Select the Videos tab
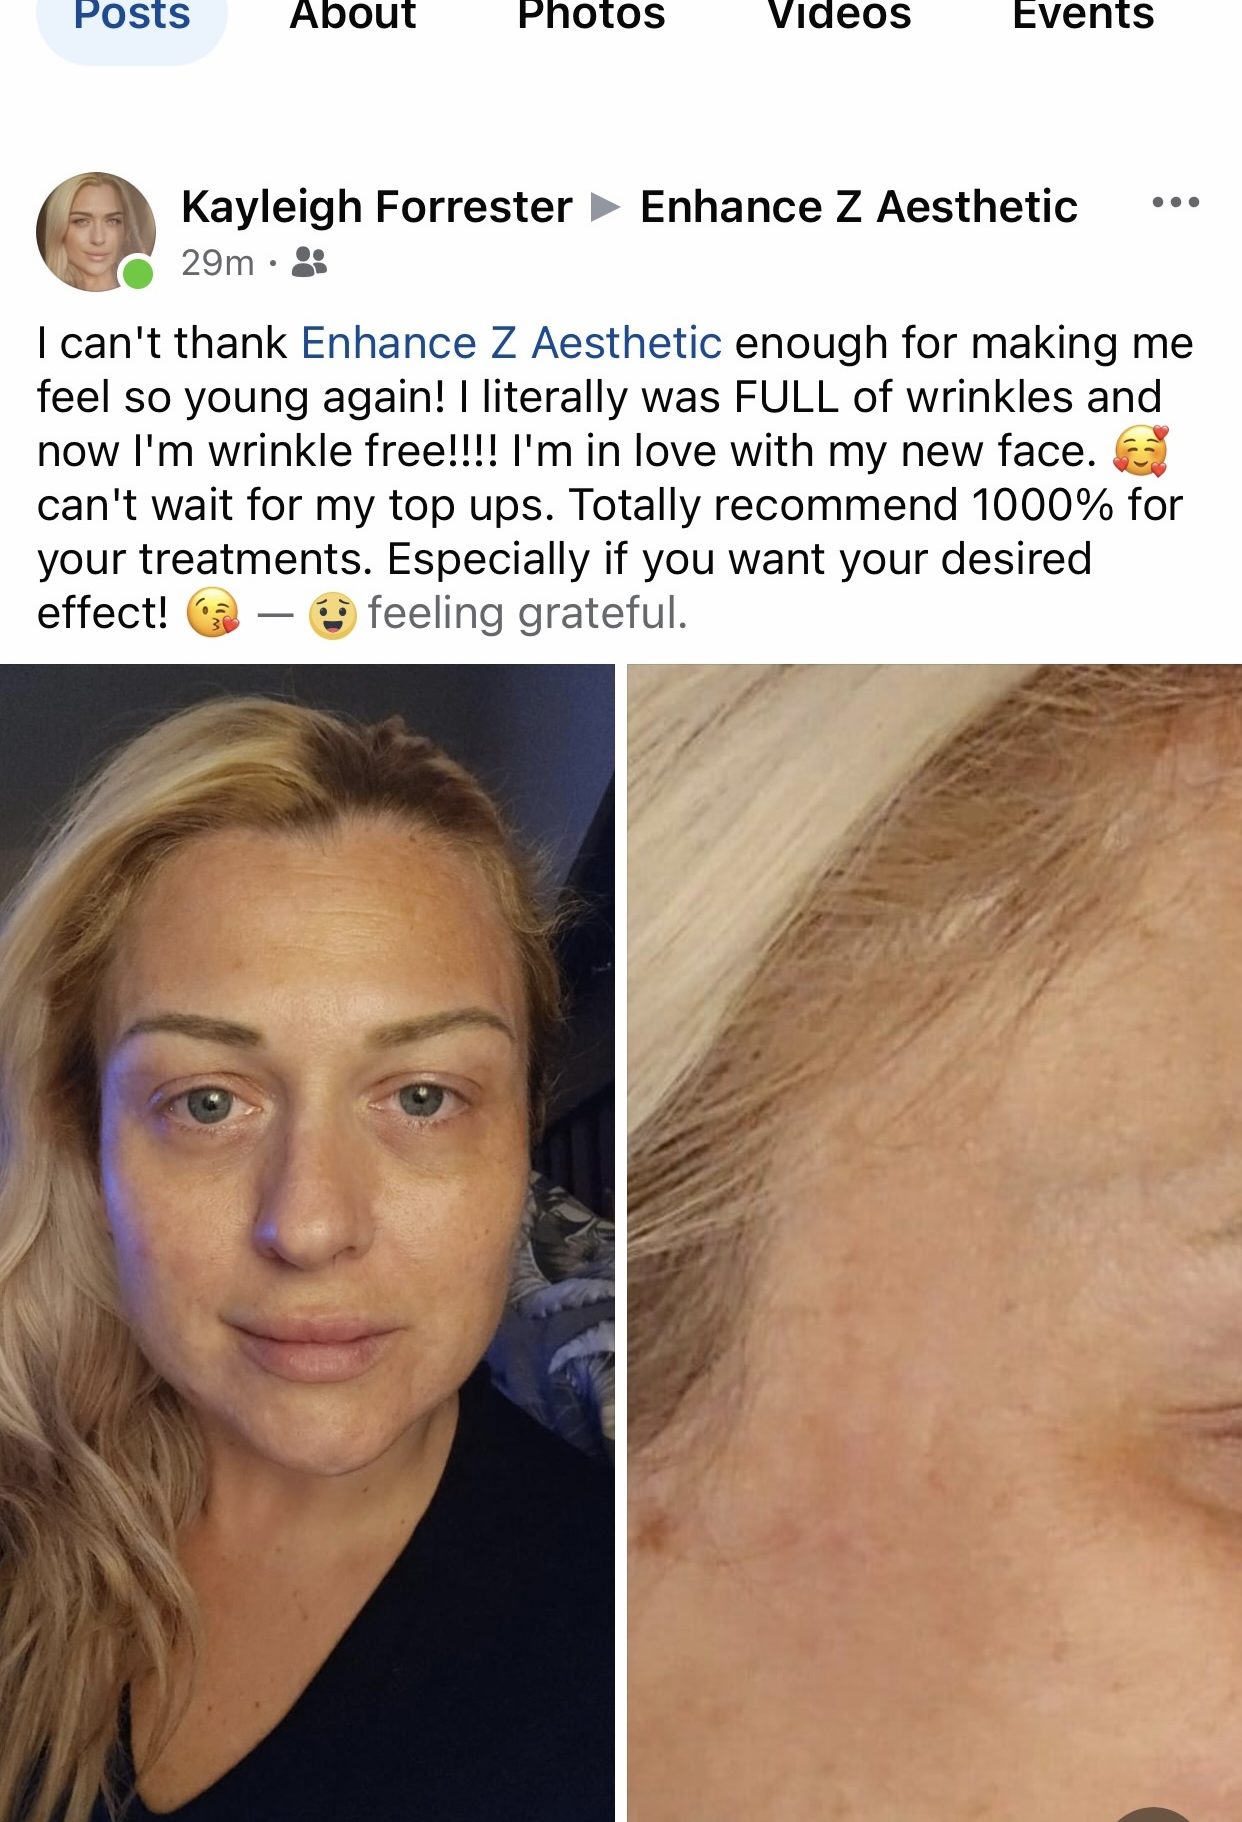1242x1822 pixels. [839, 16]
